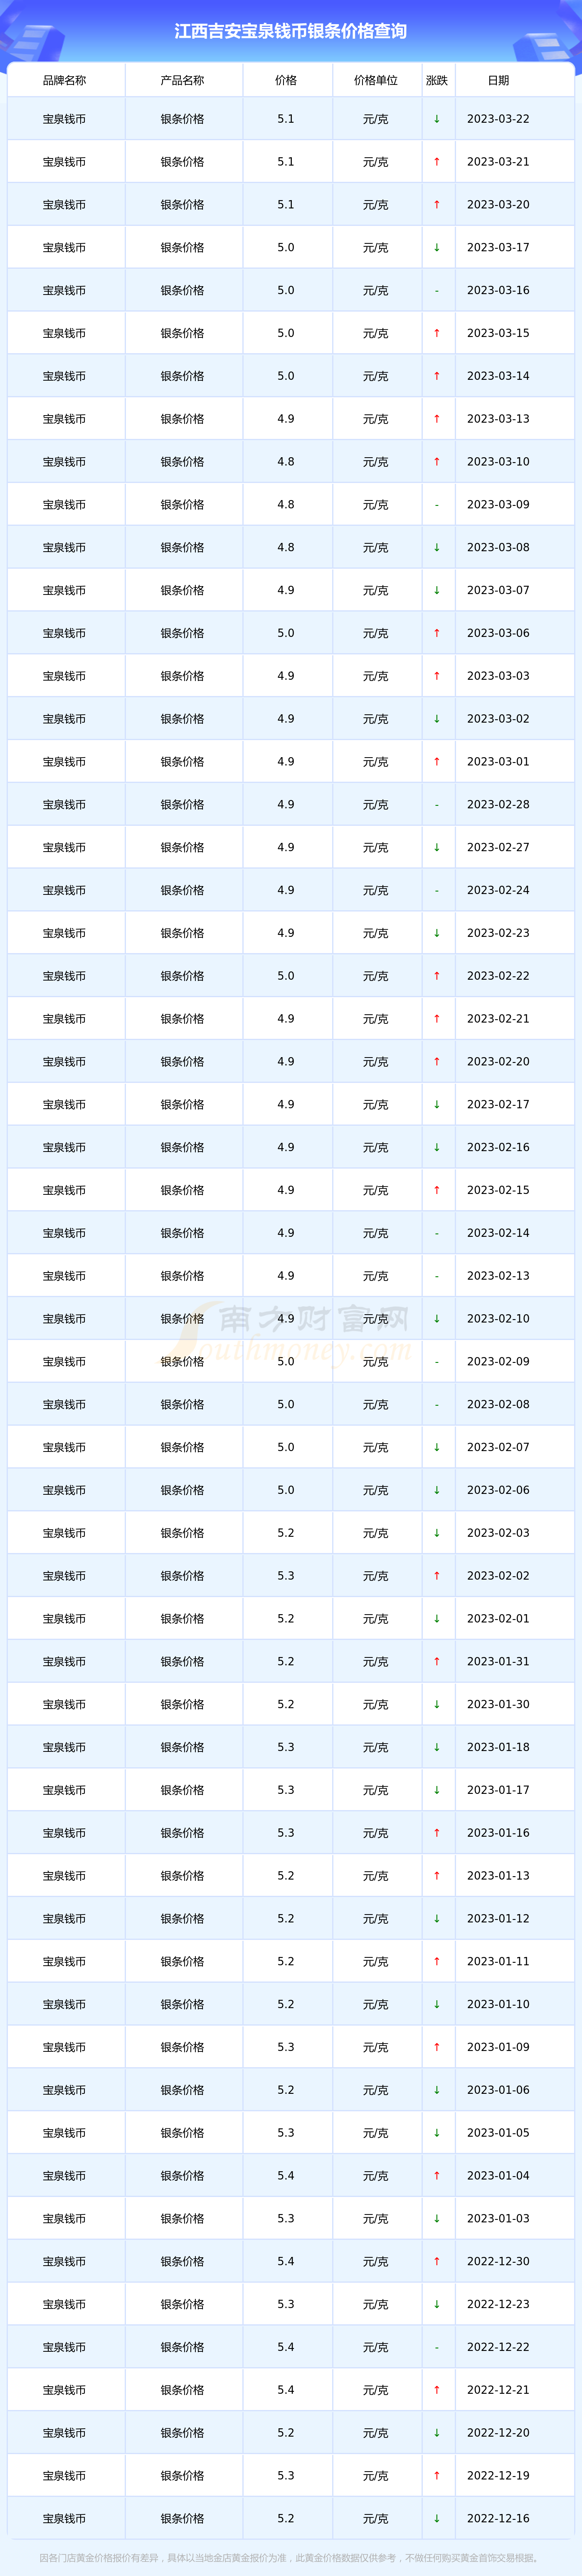Select the date cell 2023-02-08
Viewport: 582px width, 2576px height.
pyautogui.click(x=498, y=1405)
